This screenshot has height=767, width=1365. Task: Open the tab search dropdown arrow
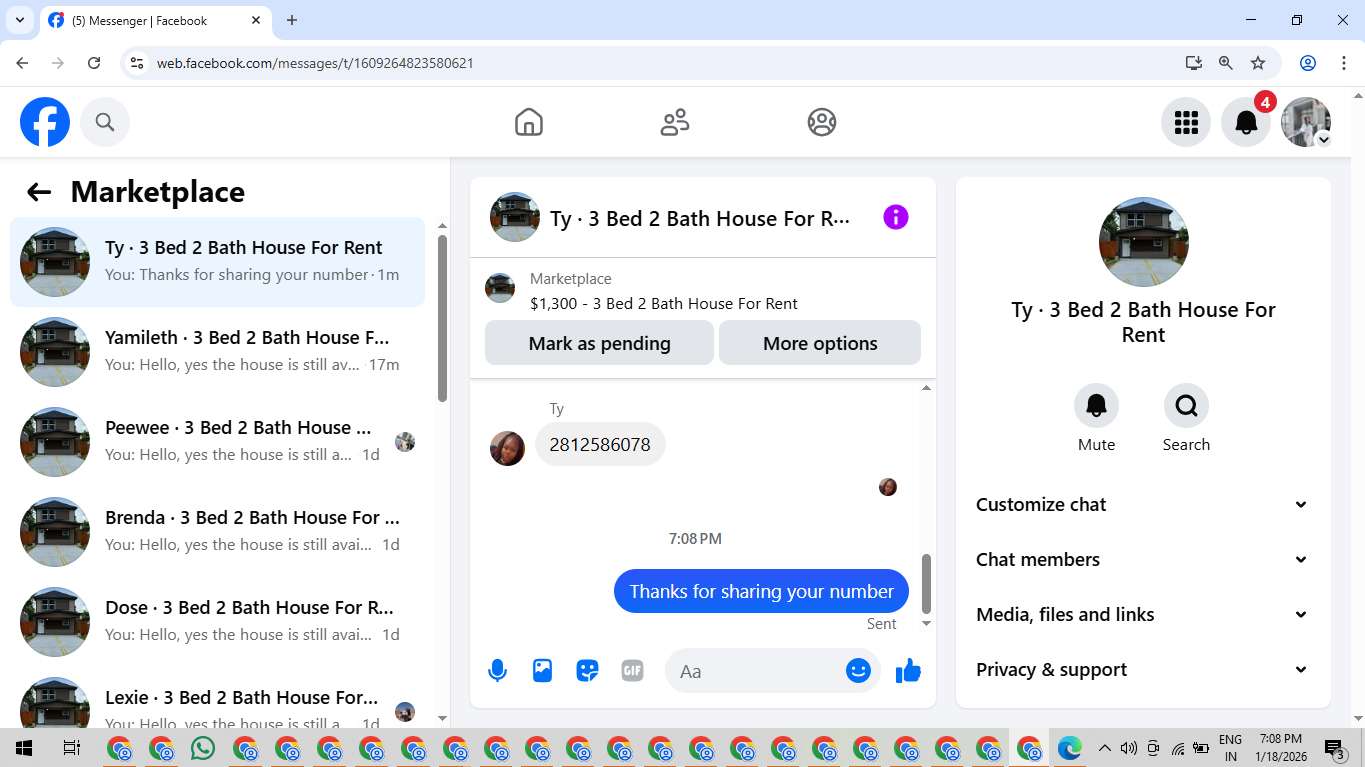[x=18, y=20]
